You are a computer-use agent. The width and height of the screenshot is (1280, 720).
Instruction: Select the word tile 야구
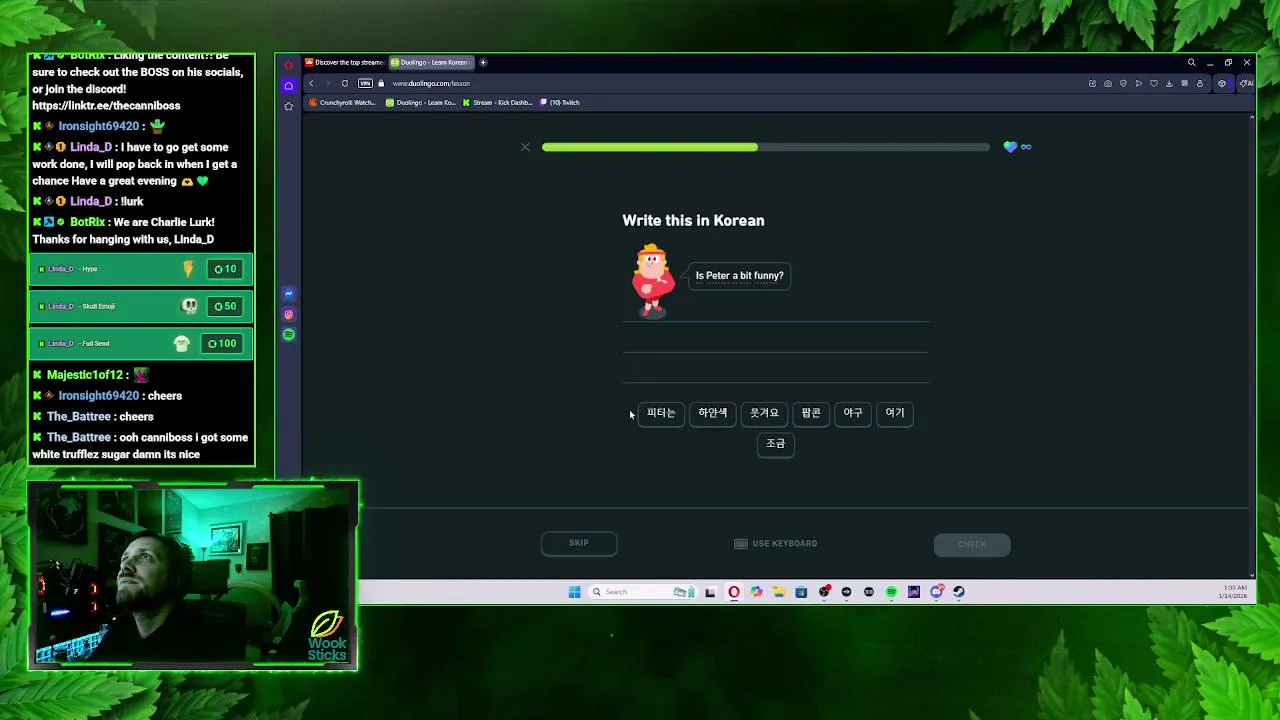click(x=853, y=413)
